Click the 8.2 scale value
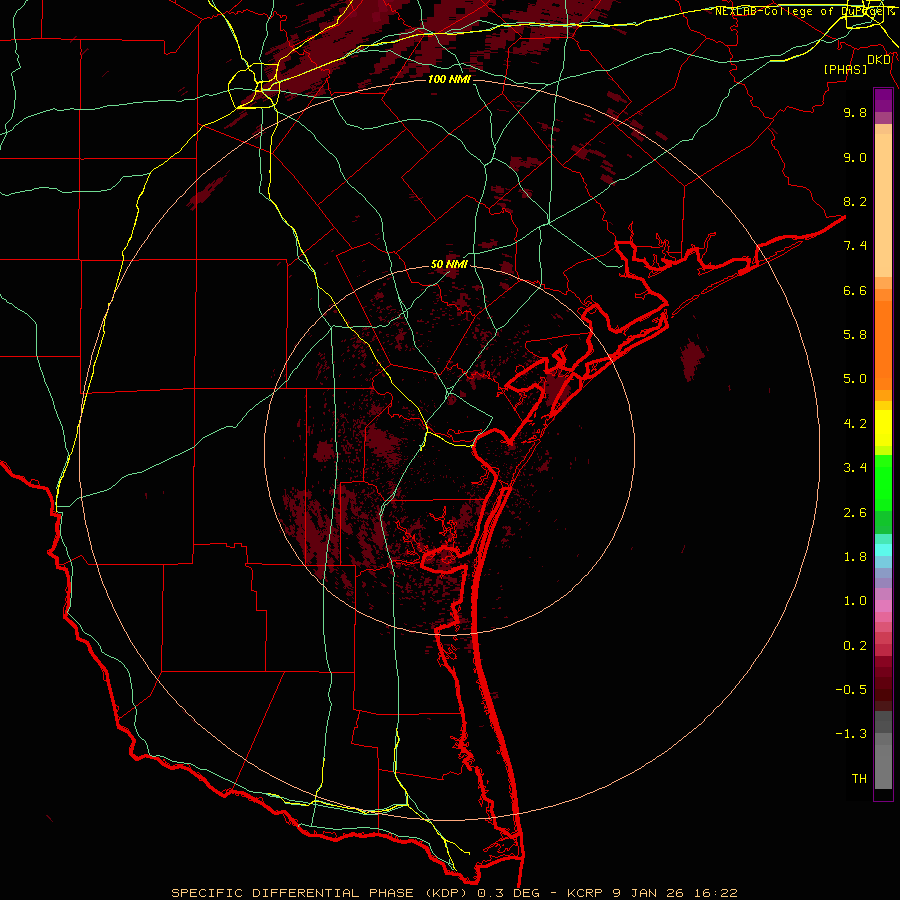 [x=855, y=201]
